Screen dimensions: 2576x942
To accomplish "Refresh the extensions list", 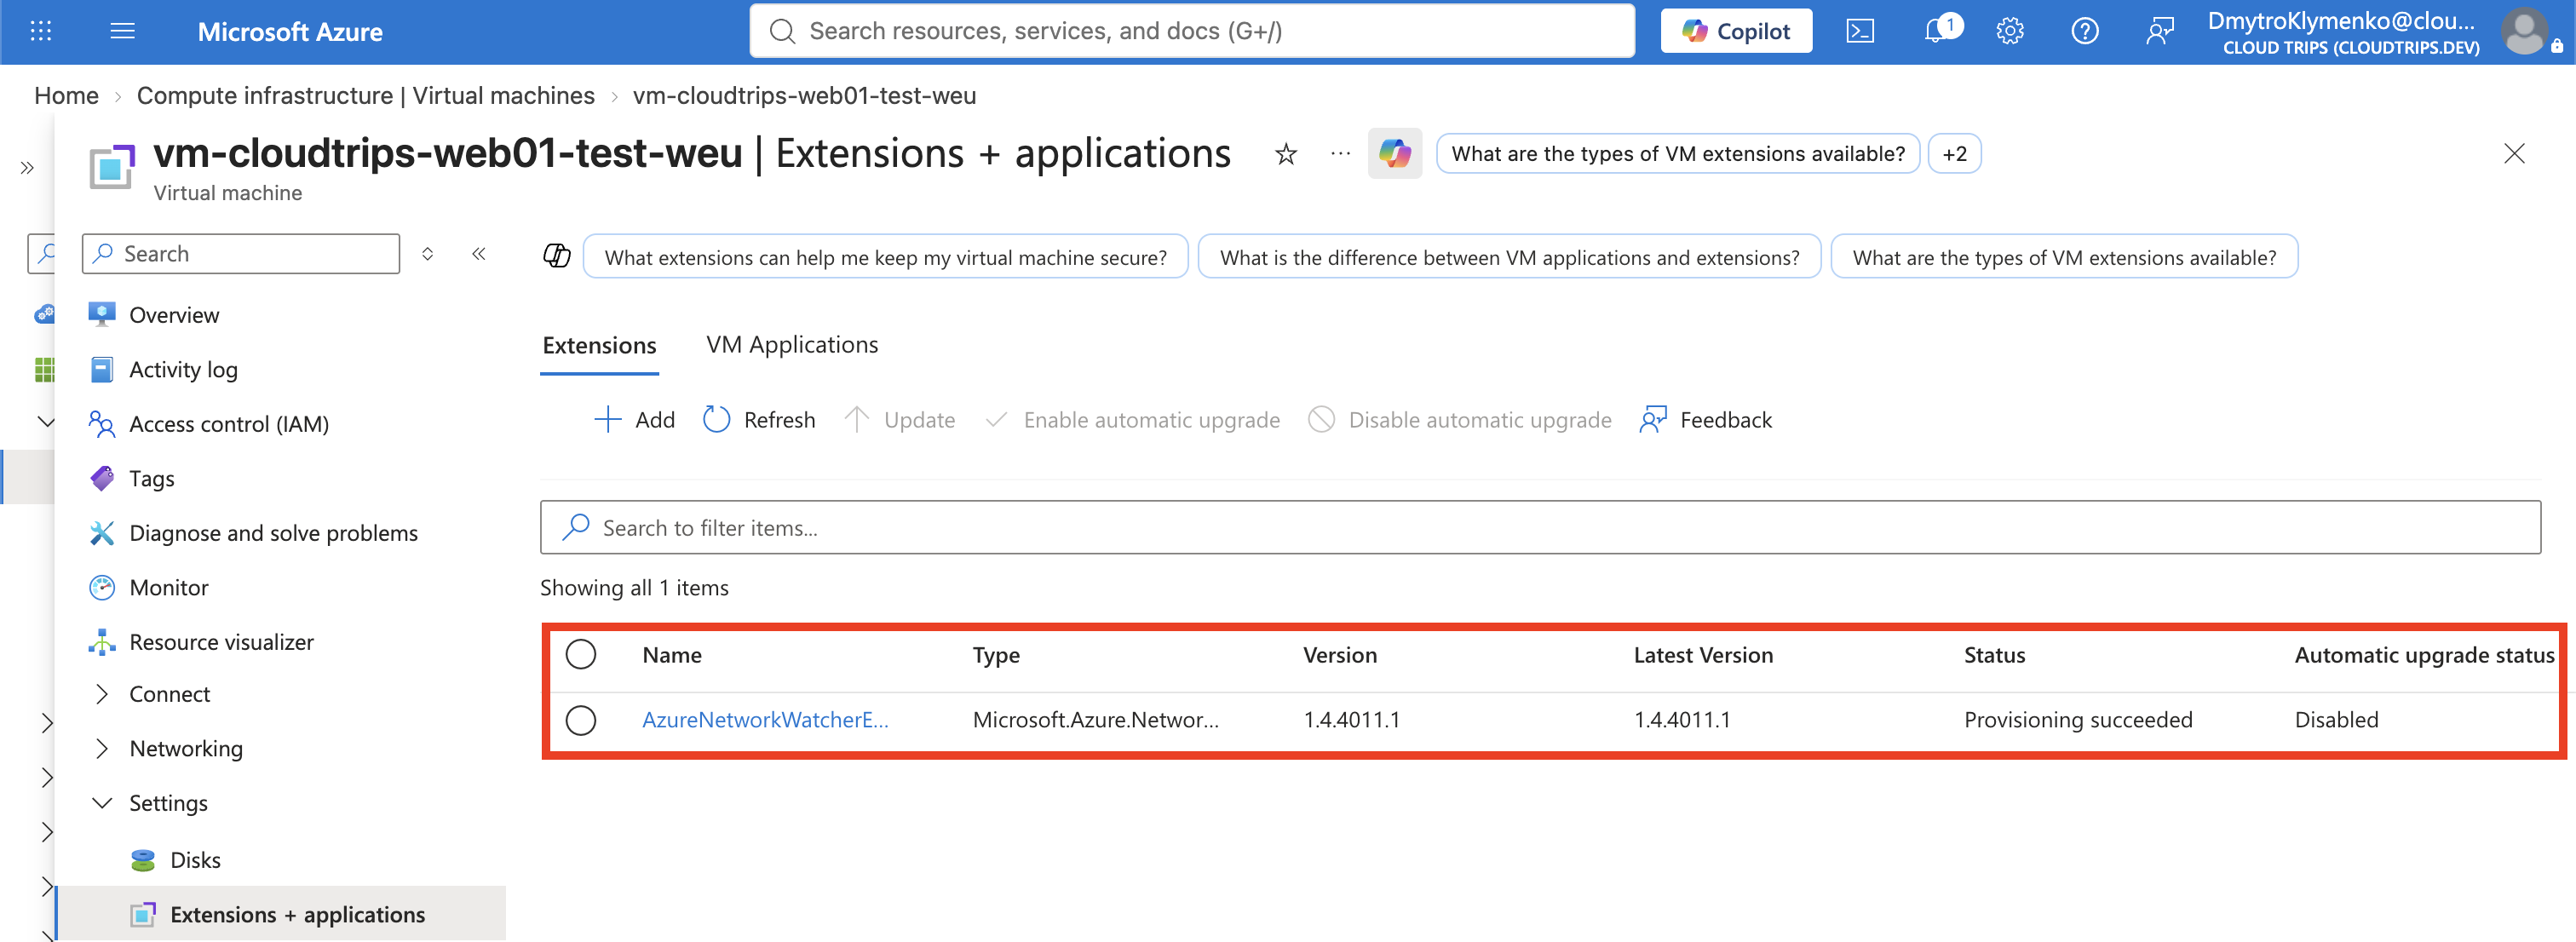I will click(x=759, y=420).
